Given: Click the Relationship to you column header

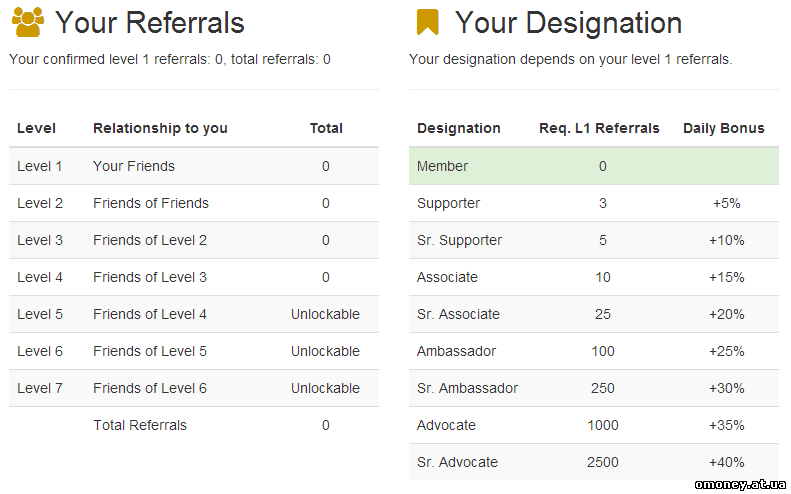Looking at the screenshot, I should click(x=160, y=128).
